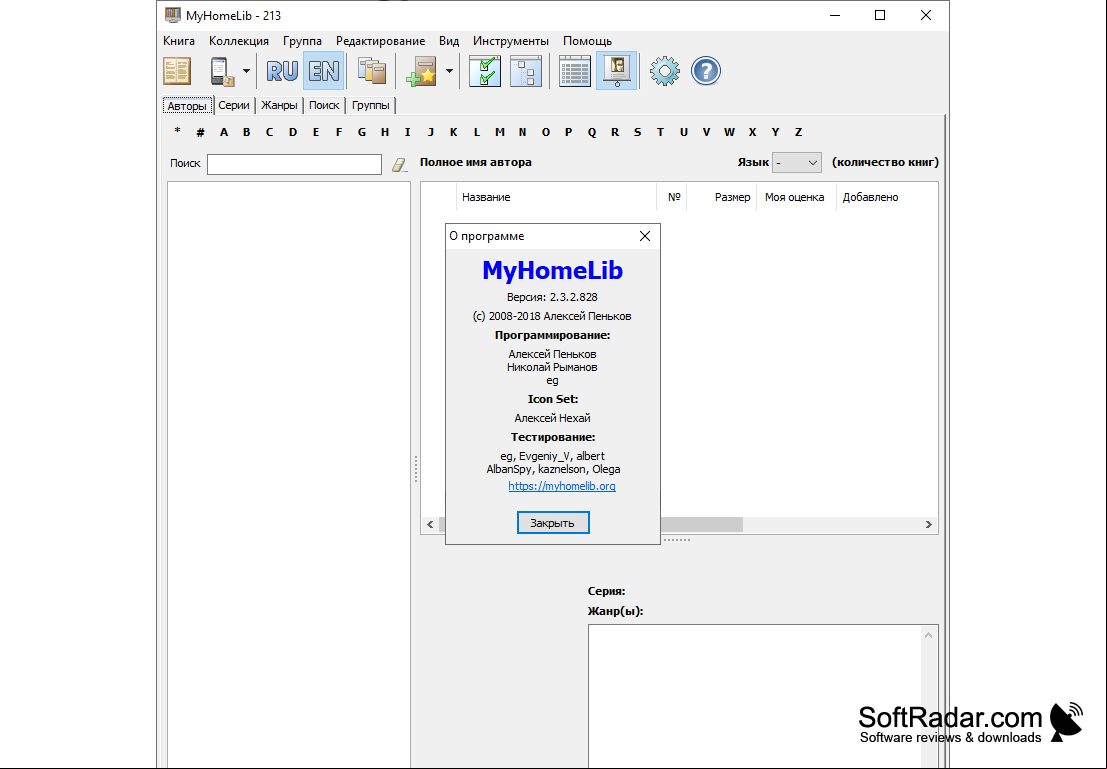Open the Редактирование menu
1107x769 pixels.
click(x=381, y=41)
